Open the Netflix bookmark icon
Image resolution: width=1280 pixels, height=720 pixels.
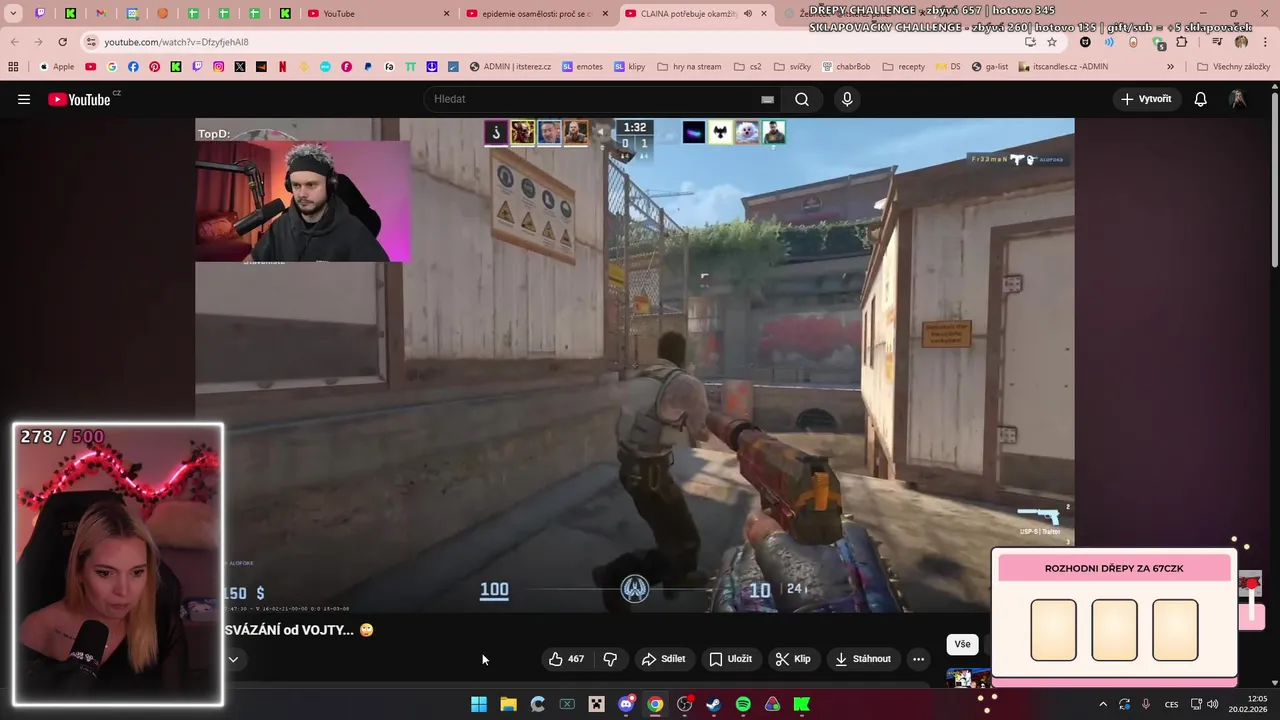click(282, 67)
